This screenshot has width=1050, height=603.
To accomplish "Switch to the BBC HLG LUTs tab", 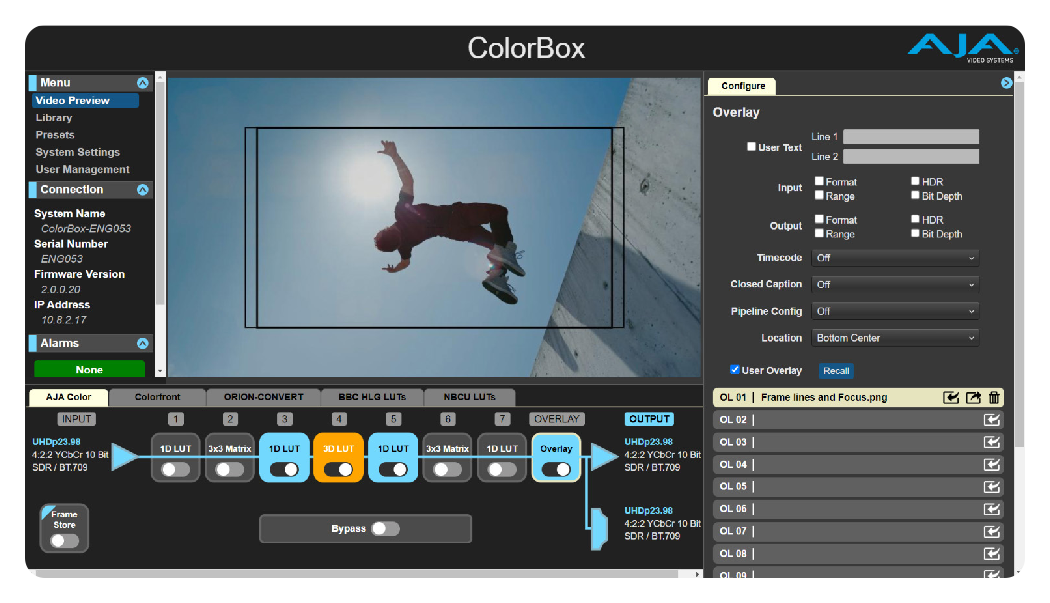I will coord(372,397).
